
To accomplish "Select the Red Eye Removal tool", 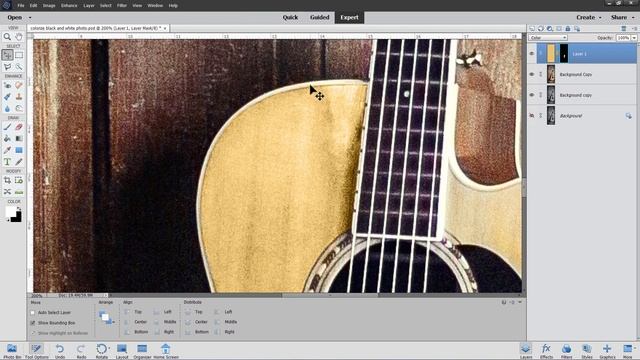I will click(7, 85).
